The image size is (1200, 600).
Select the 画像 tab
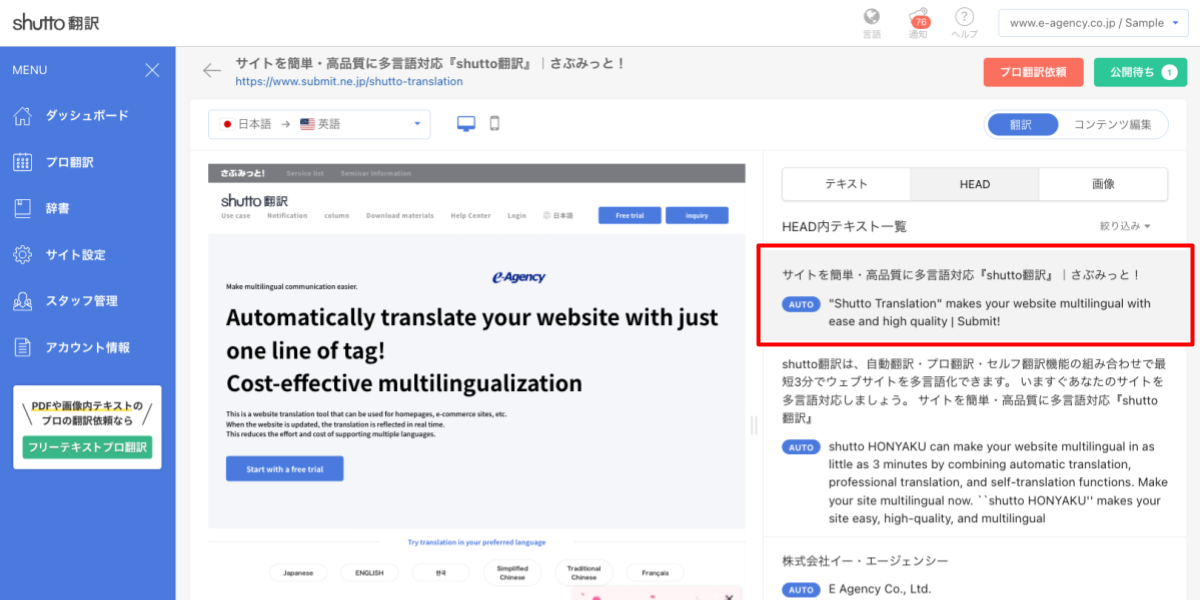(1103, 184)
